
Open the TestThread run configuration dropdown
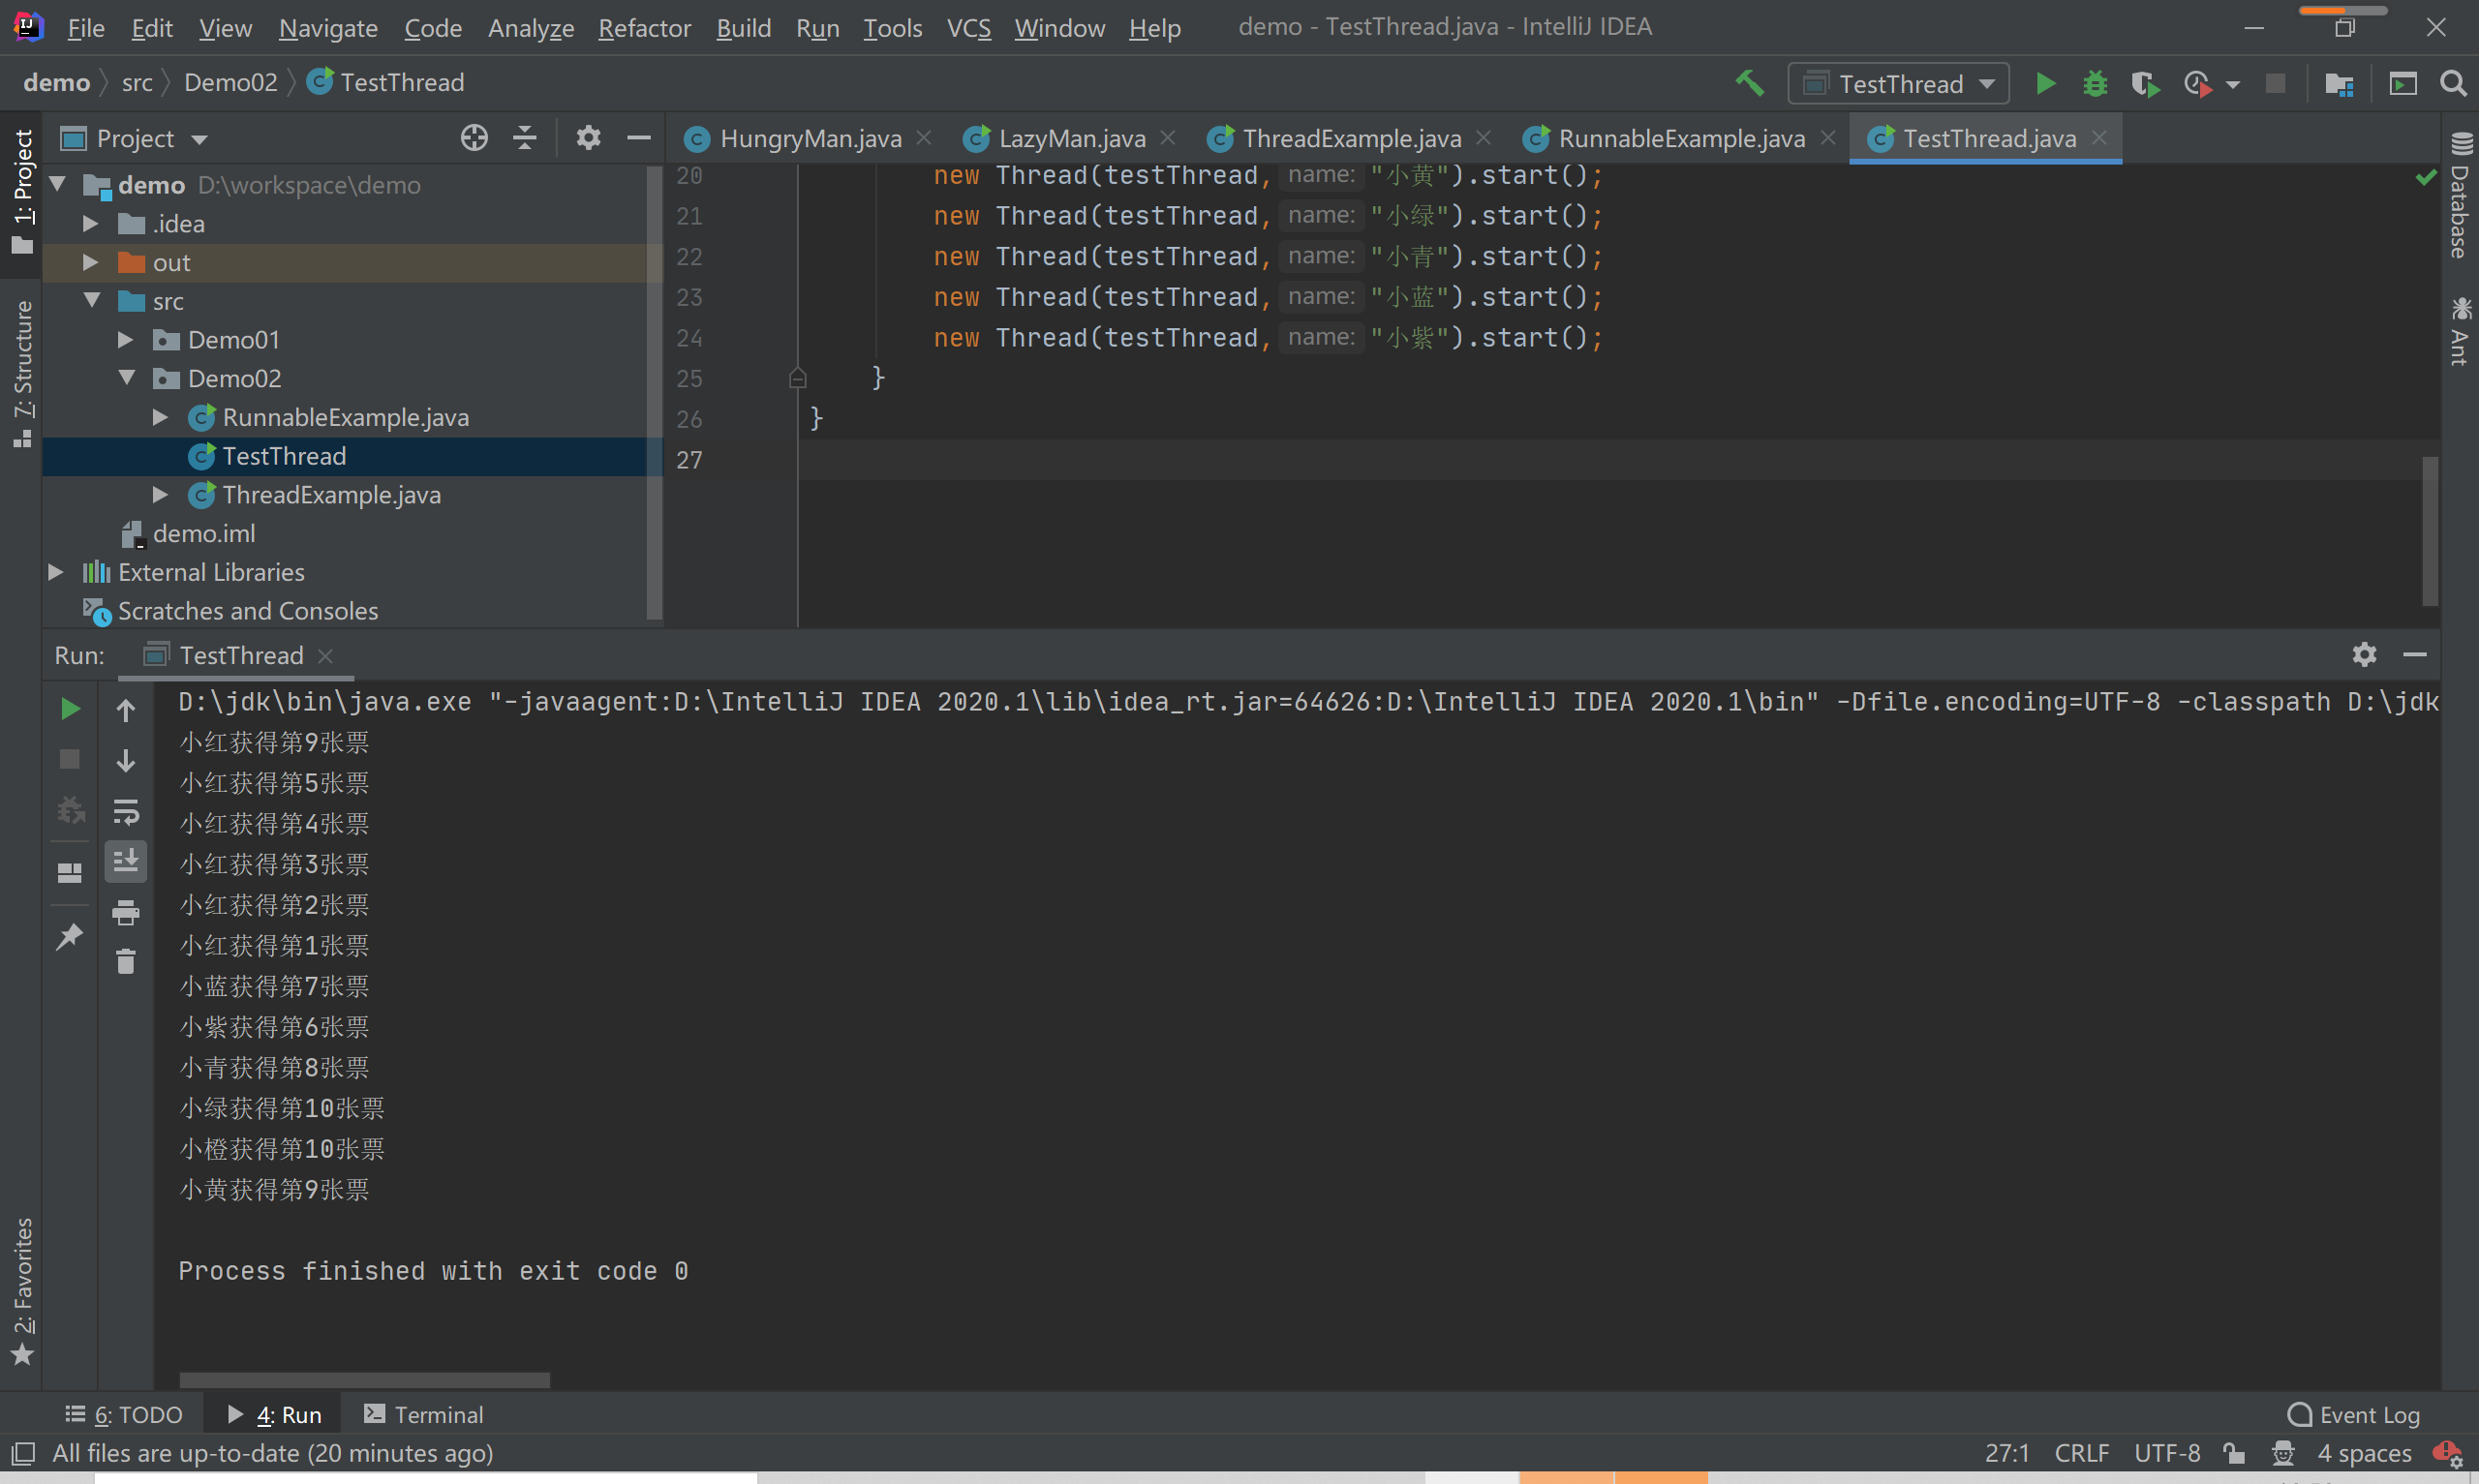pyautogui.click(x=1899, y=83)
